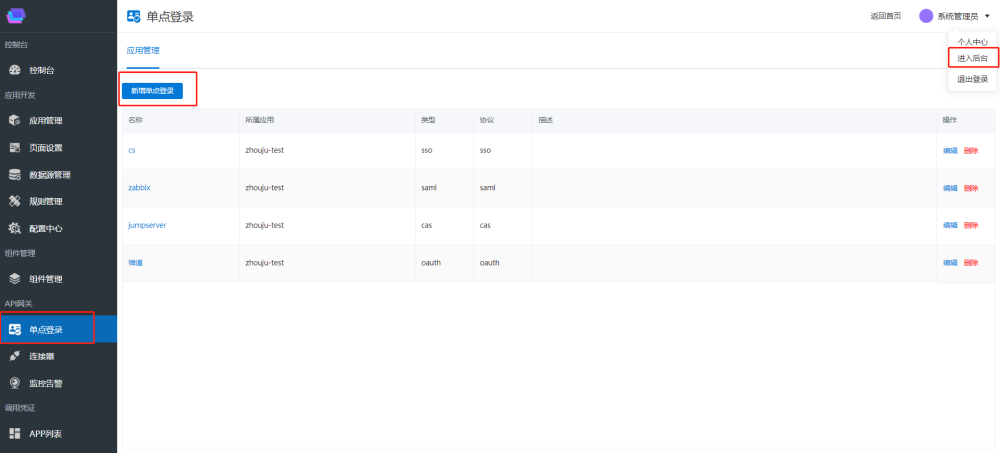Viewport: 1000px width, 453px height.
Task: Click the 新增单点登录 button
Action: click(x=152, y=91)
